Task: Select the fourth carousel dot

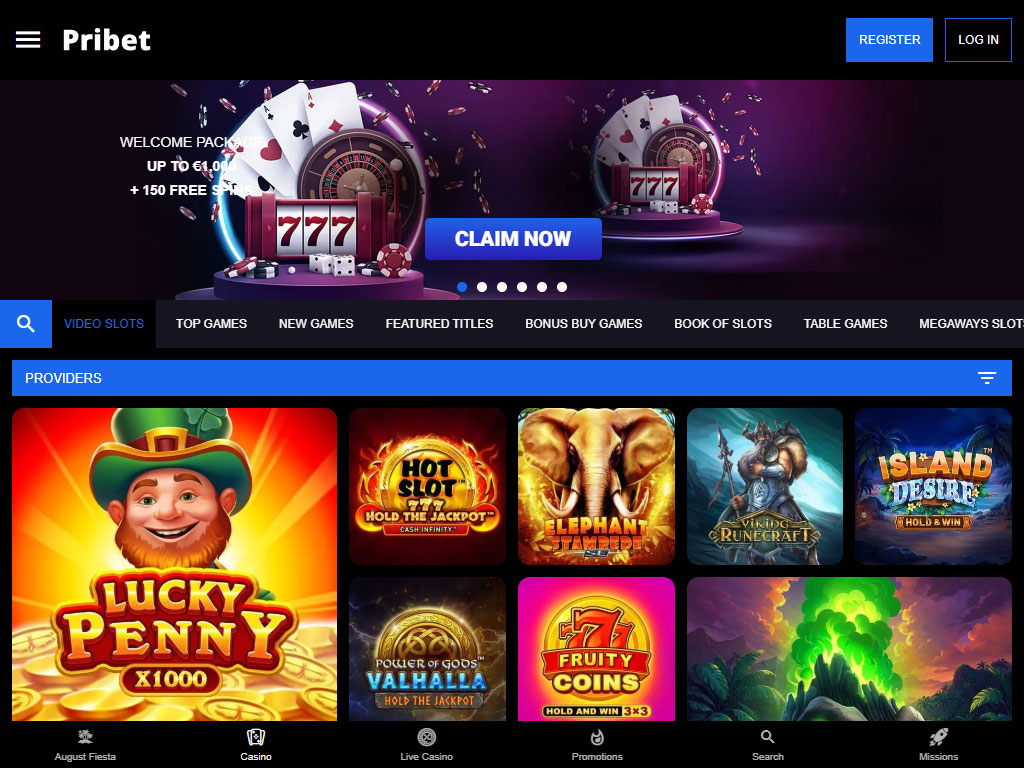Action: coord(522,287)
